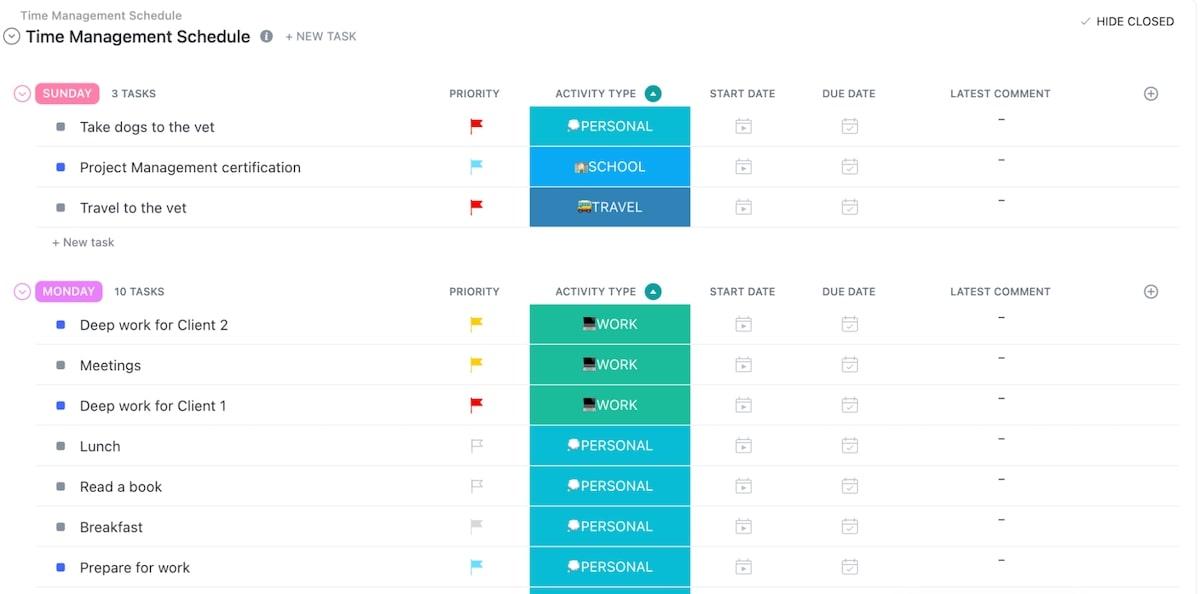Add a column using the plus icon in the Sunday header
1200x594 pixels.
click(x=1151, y=94)
